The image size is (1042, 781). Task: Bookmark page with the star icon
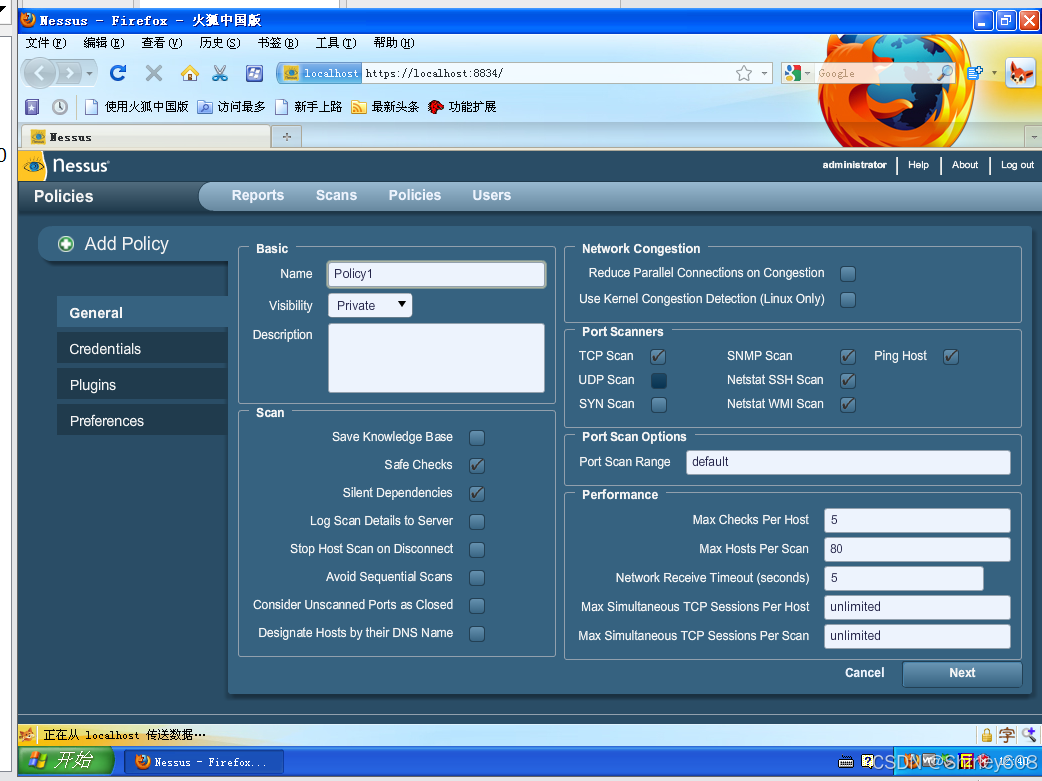tap(744, 73)
